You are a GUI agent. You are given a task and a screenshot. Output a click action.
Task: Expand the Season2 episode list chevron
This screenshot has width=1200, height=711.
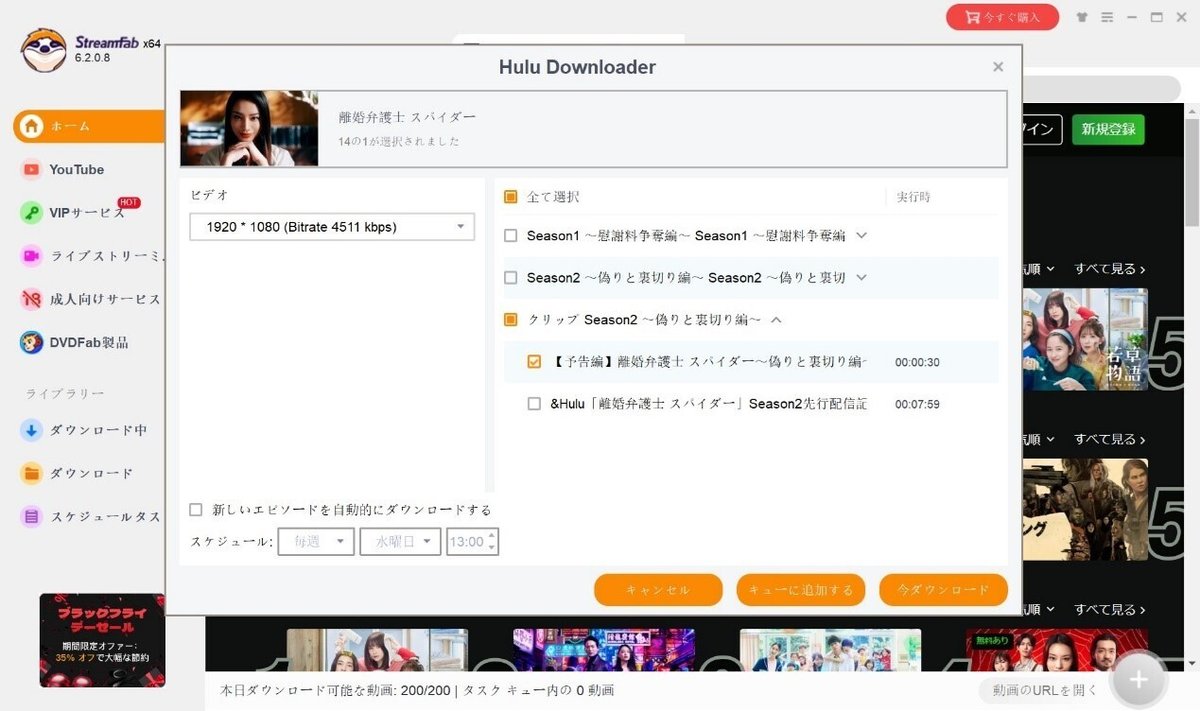pos(862,278)
